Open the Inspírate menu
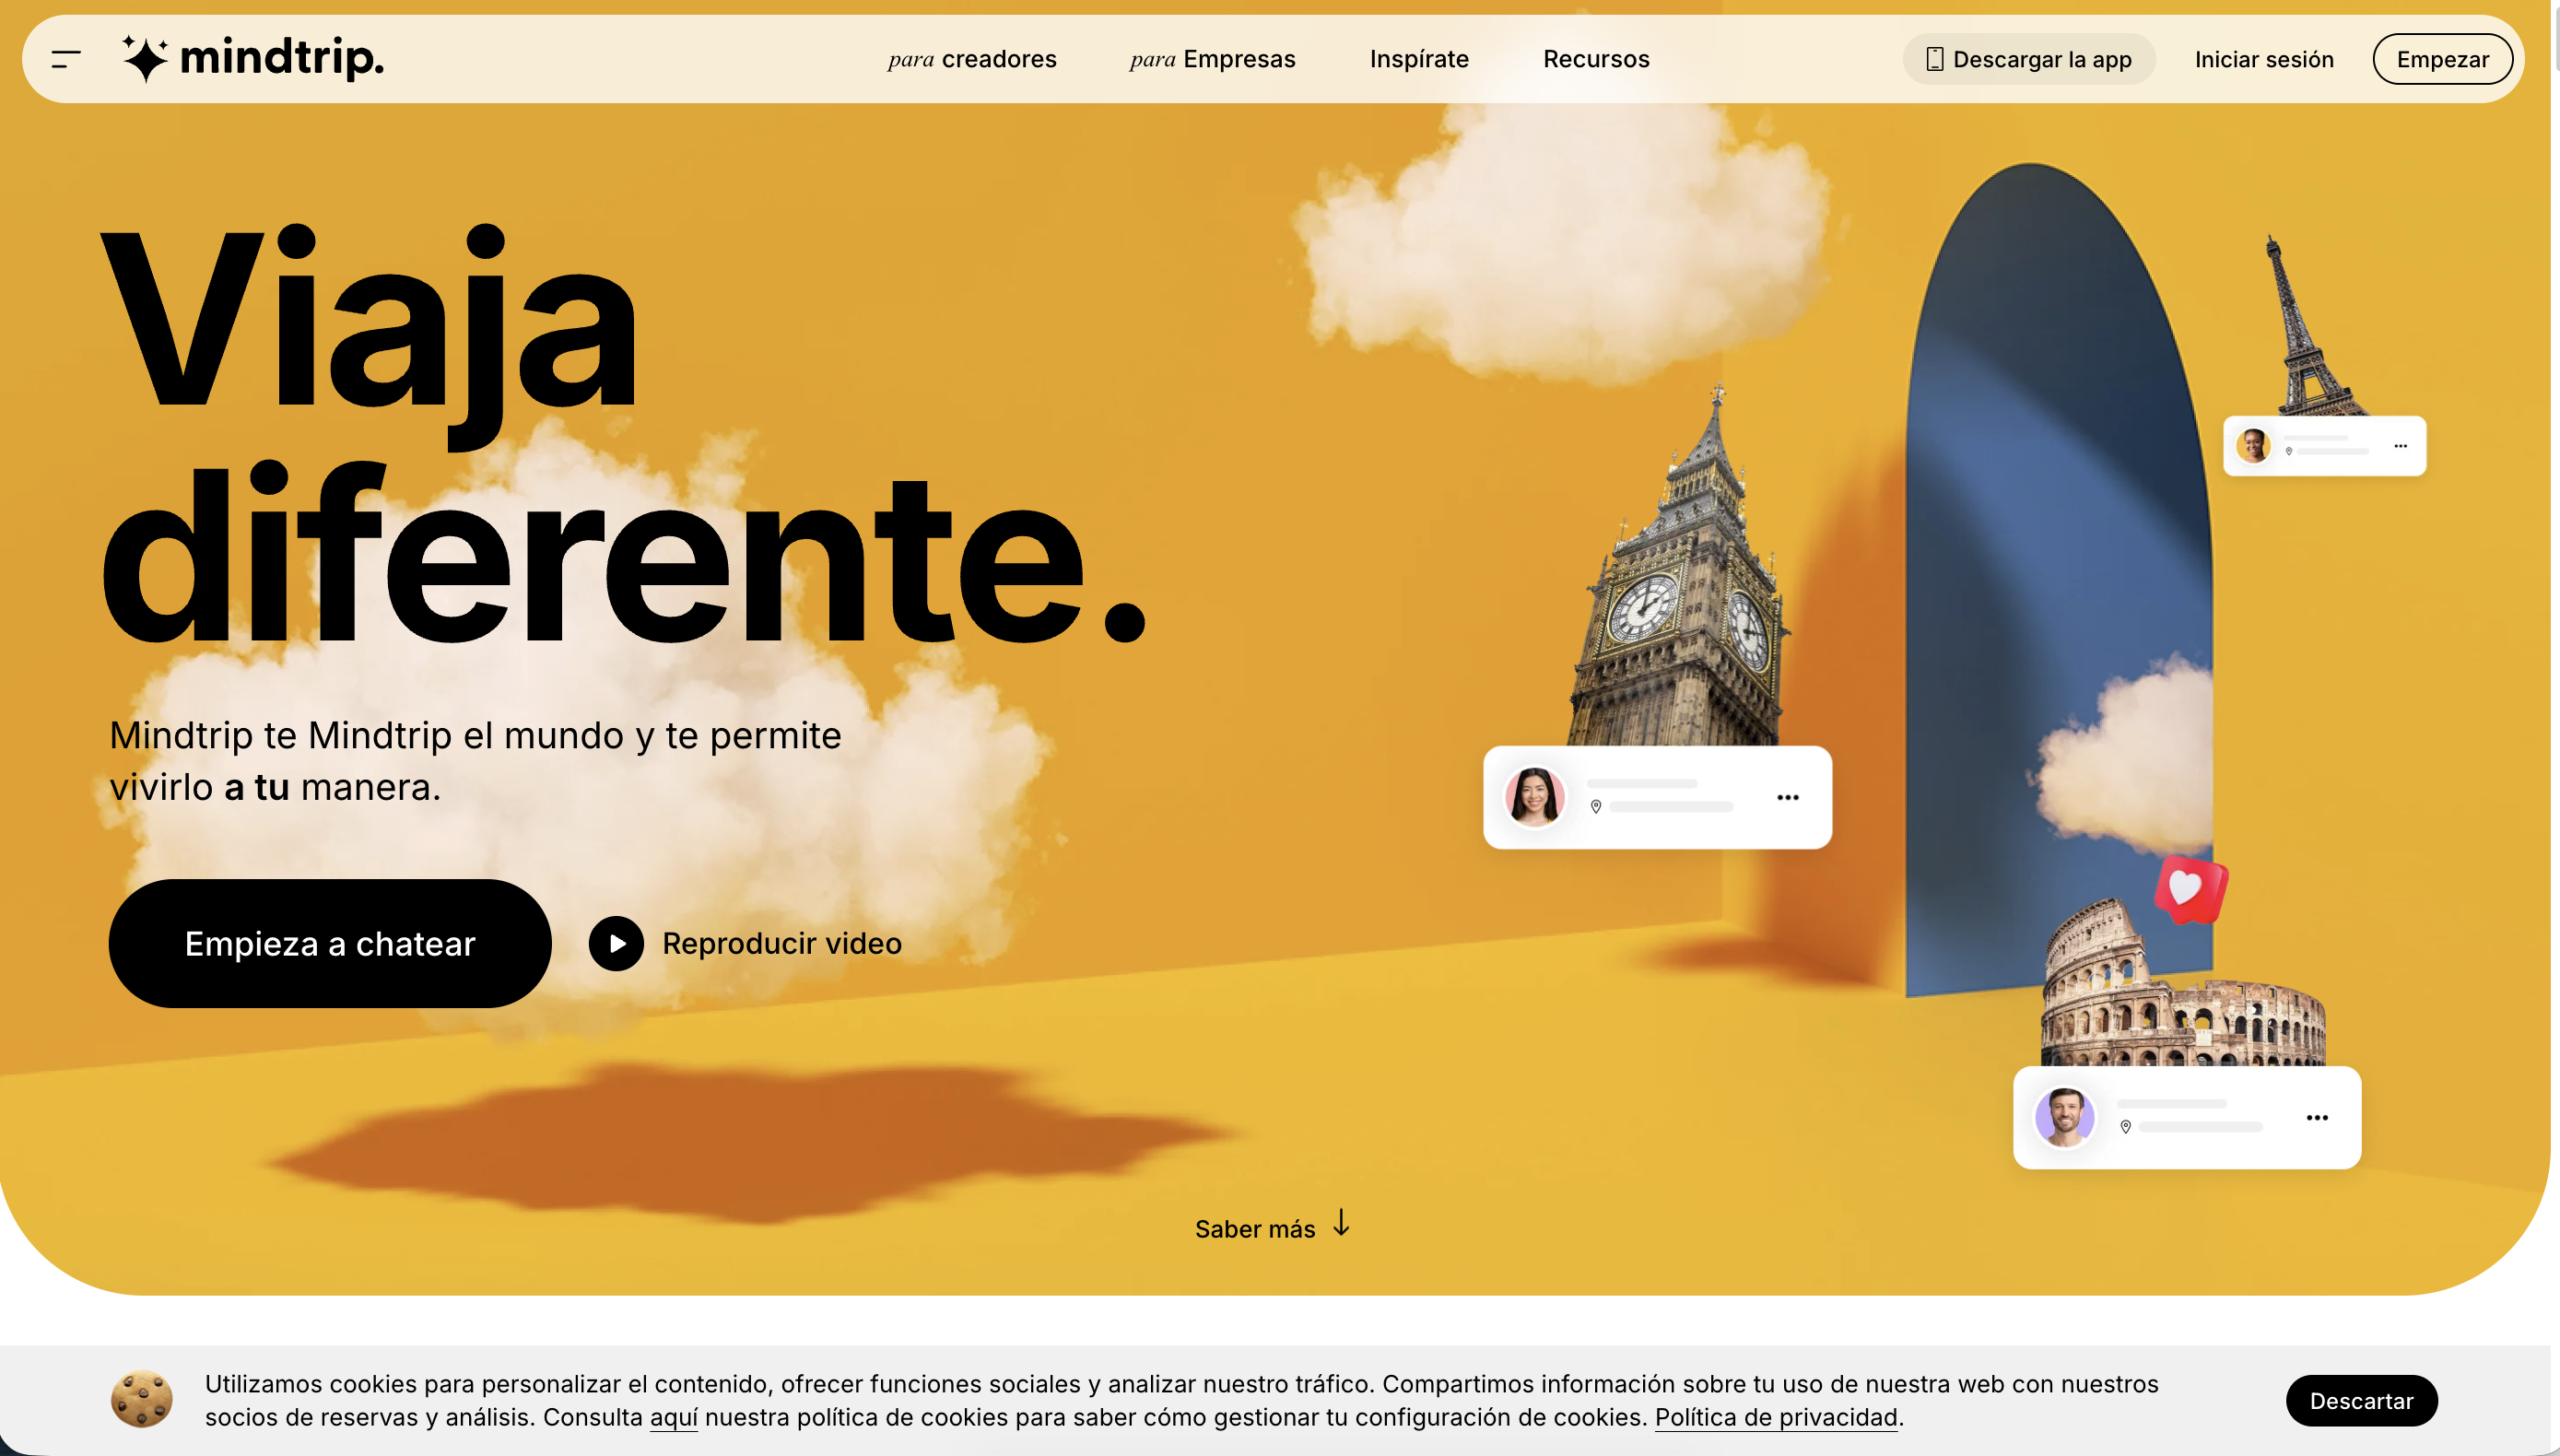This screenshot has height=1456, width=2560. pos(1419,59)
